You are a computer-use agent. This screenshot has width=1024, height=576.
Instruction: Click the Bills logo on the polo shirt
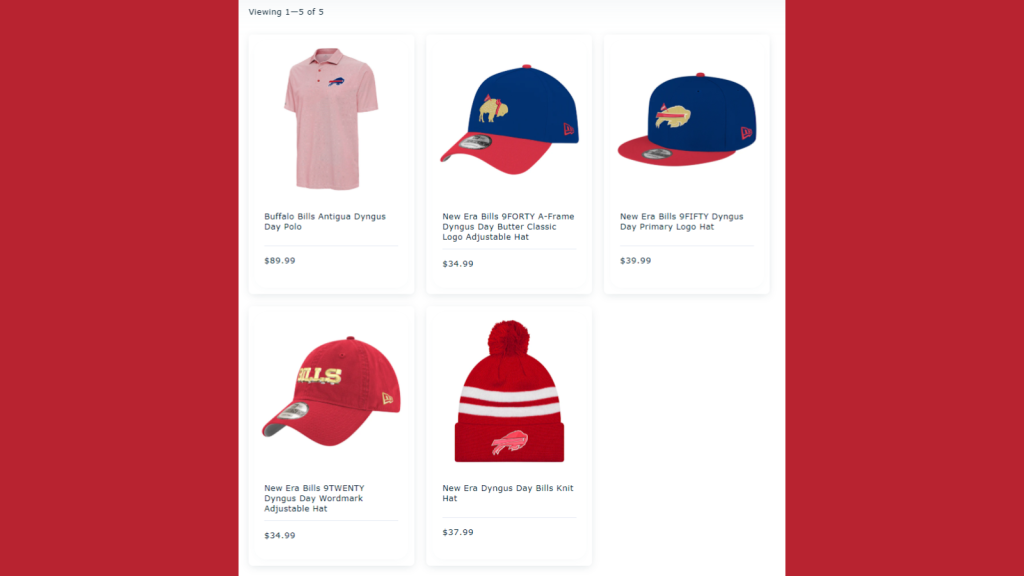click(x=336, y=82)
